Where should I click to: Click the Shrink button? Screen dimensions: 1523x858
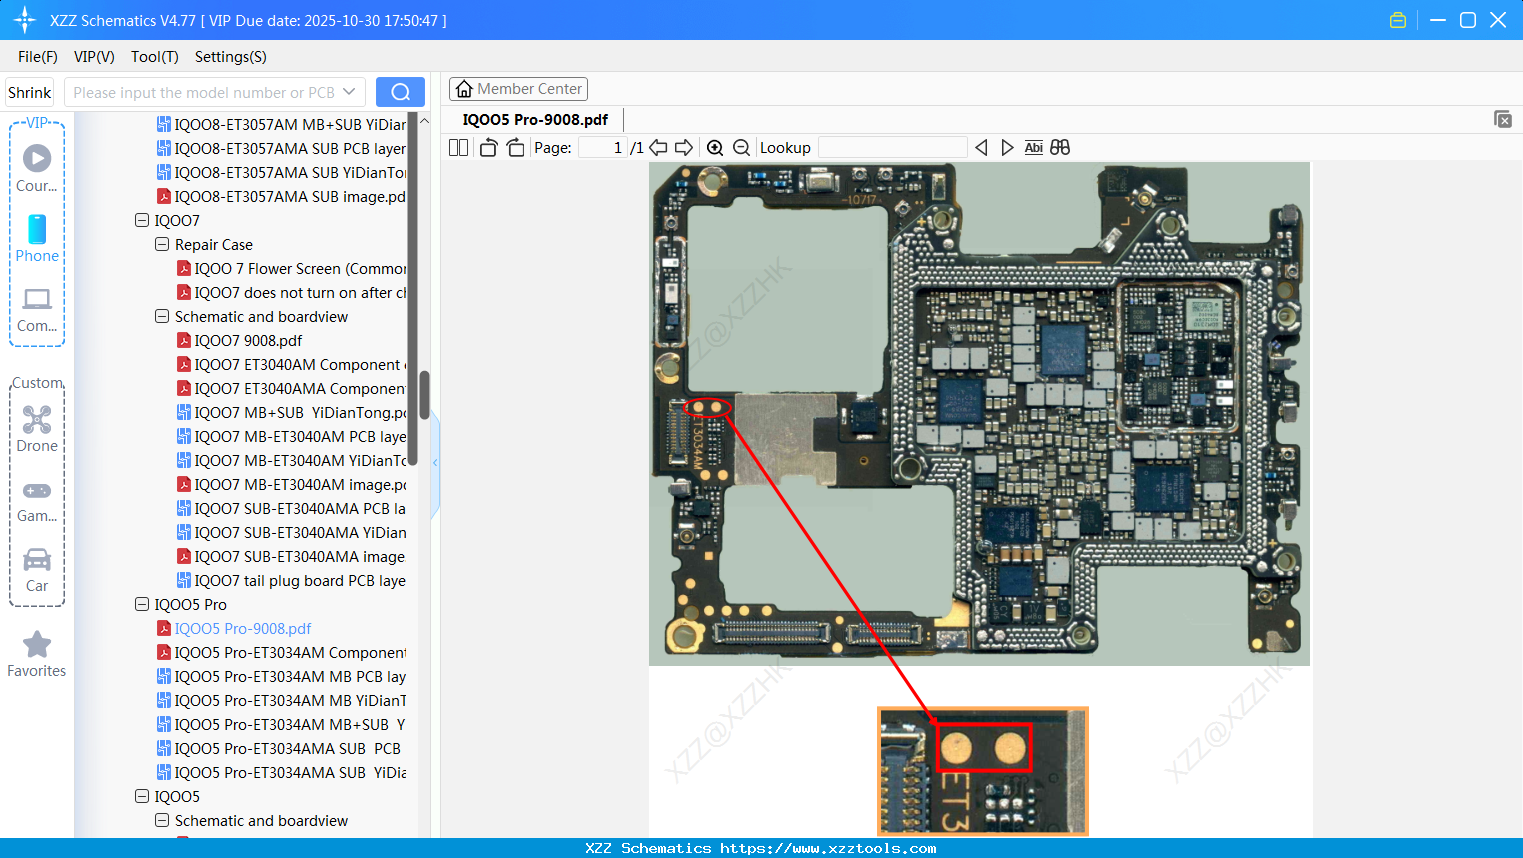coord(29,92)
